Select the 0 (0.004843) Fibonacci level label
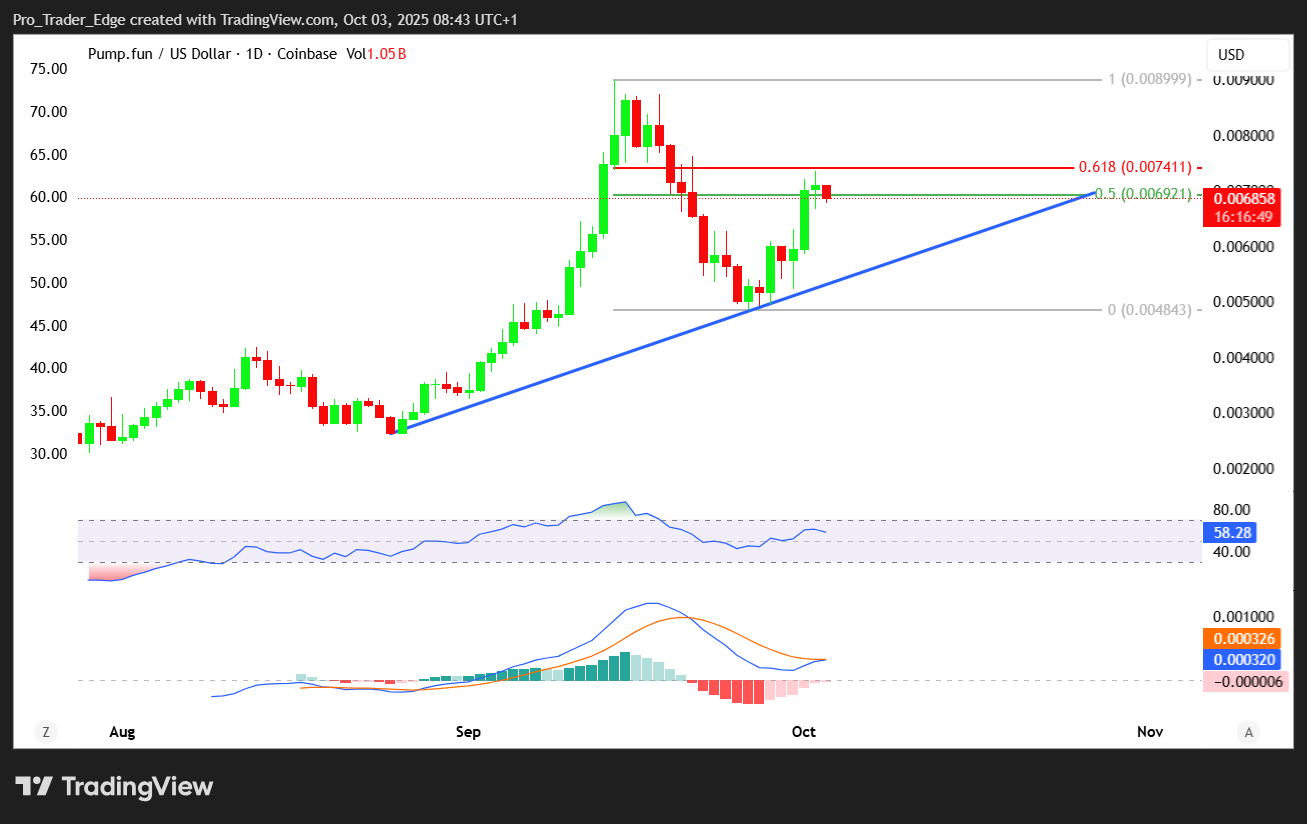 pos(1149,310)
